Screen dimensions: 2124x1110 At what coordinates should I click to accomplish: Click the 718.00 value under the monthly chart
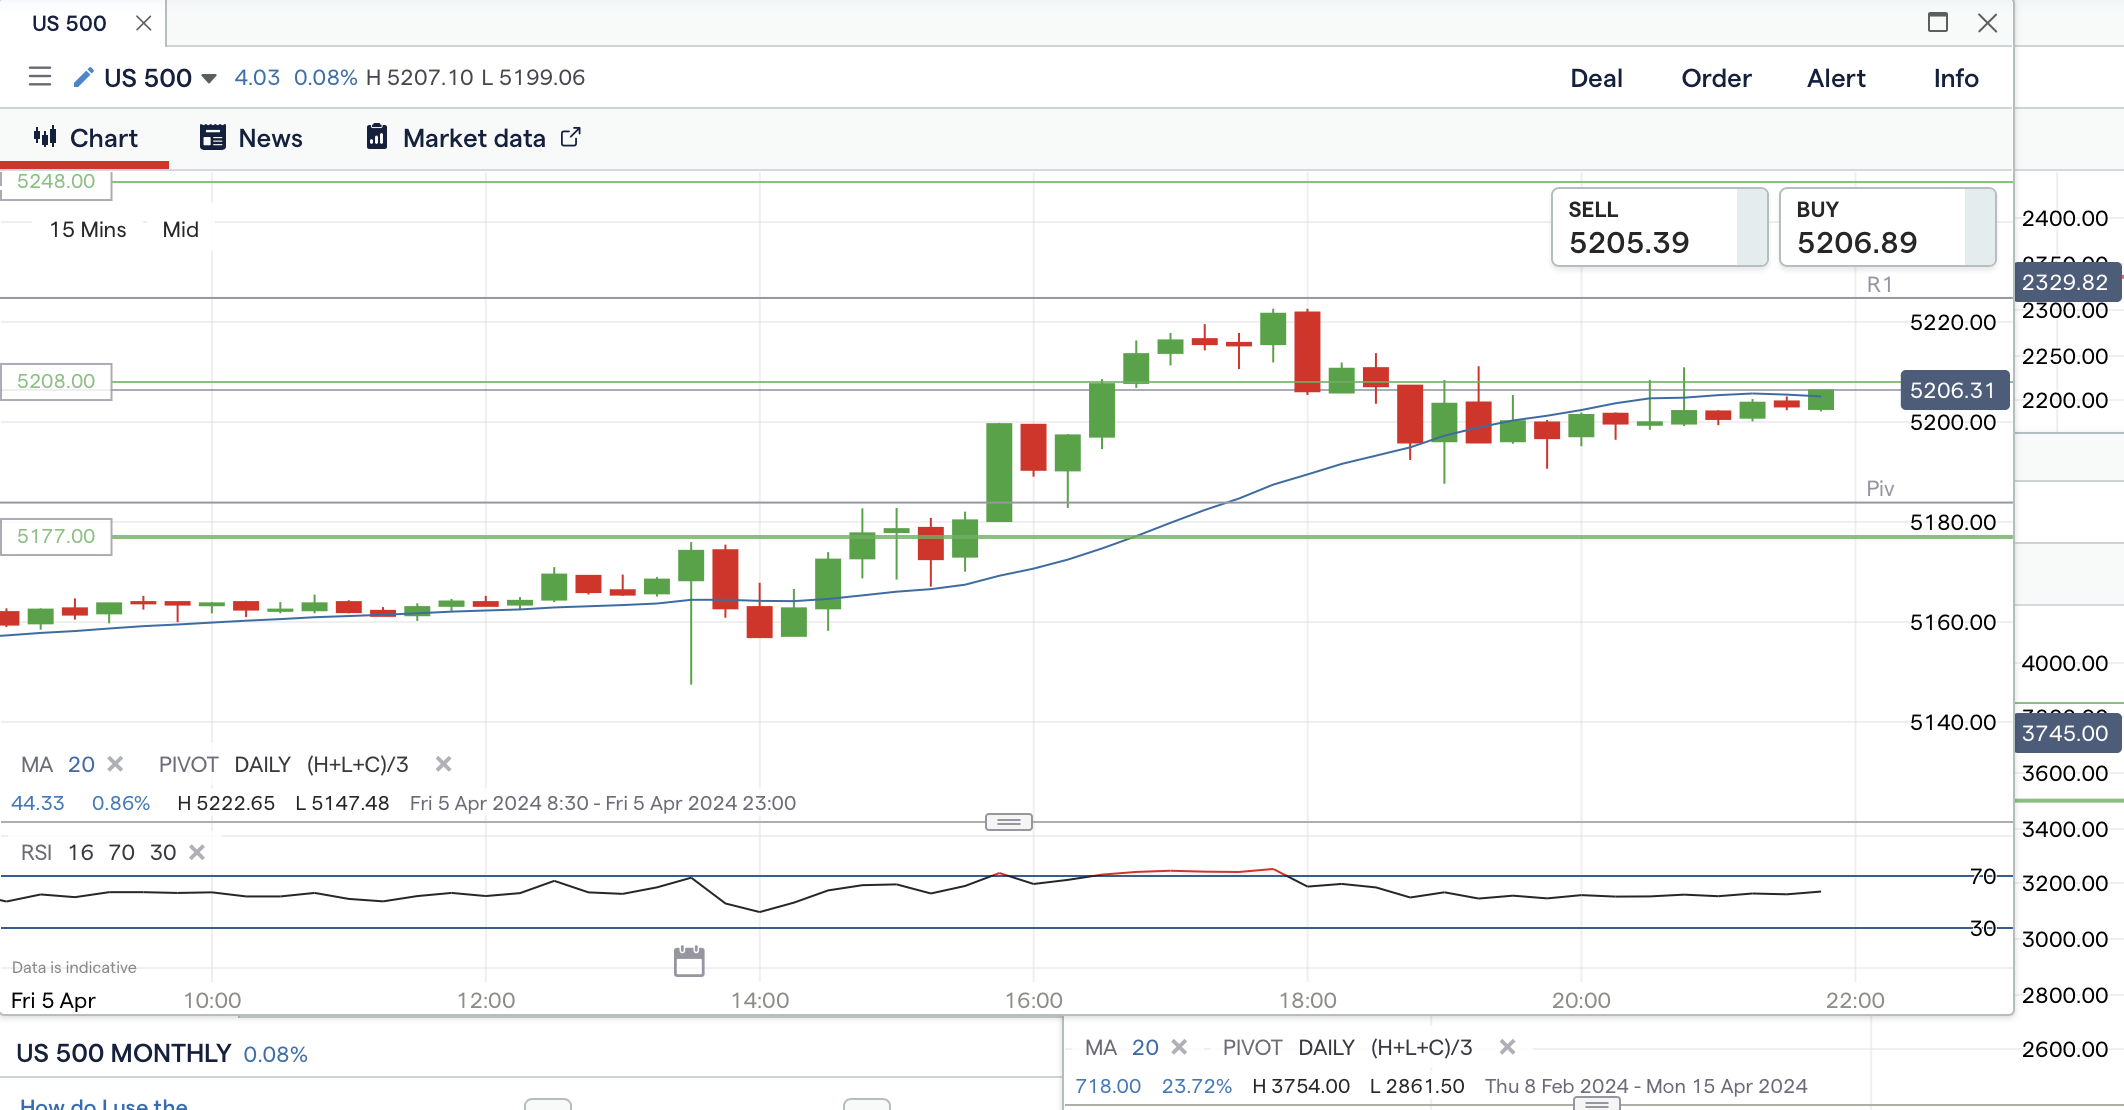click(x=1108, y=1087)
